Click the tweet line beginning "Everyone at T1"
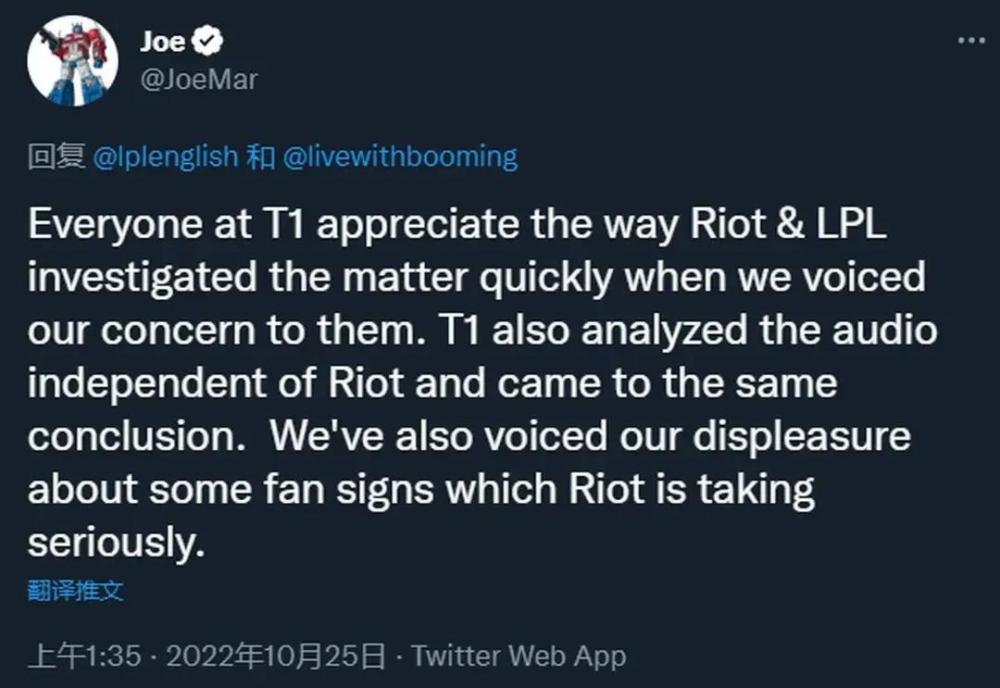The width and height of the screenshot is (1000, 688). pos(458,224)
